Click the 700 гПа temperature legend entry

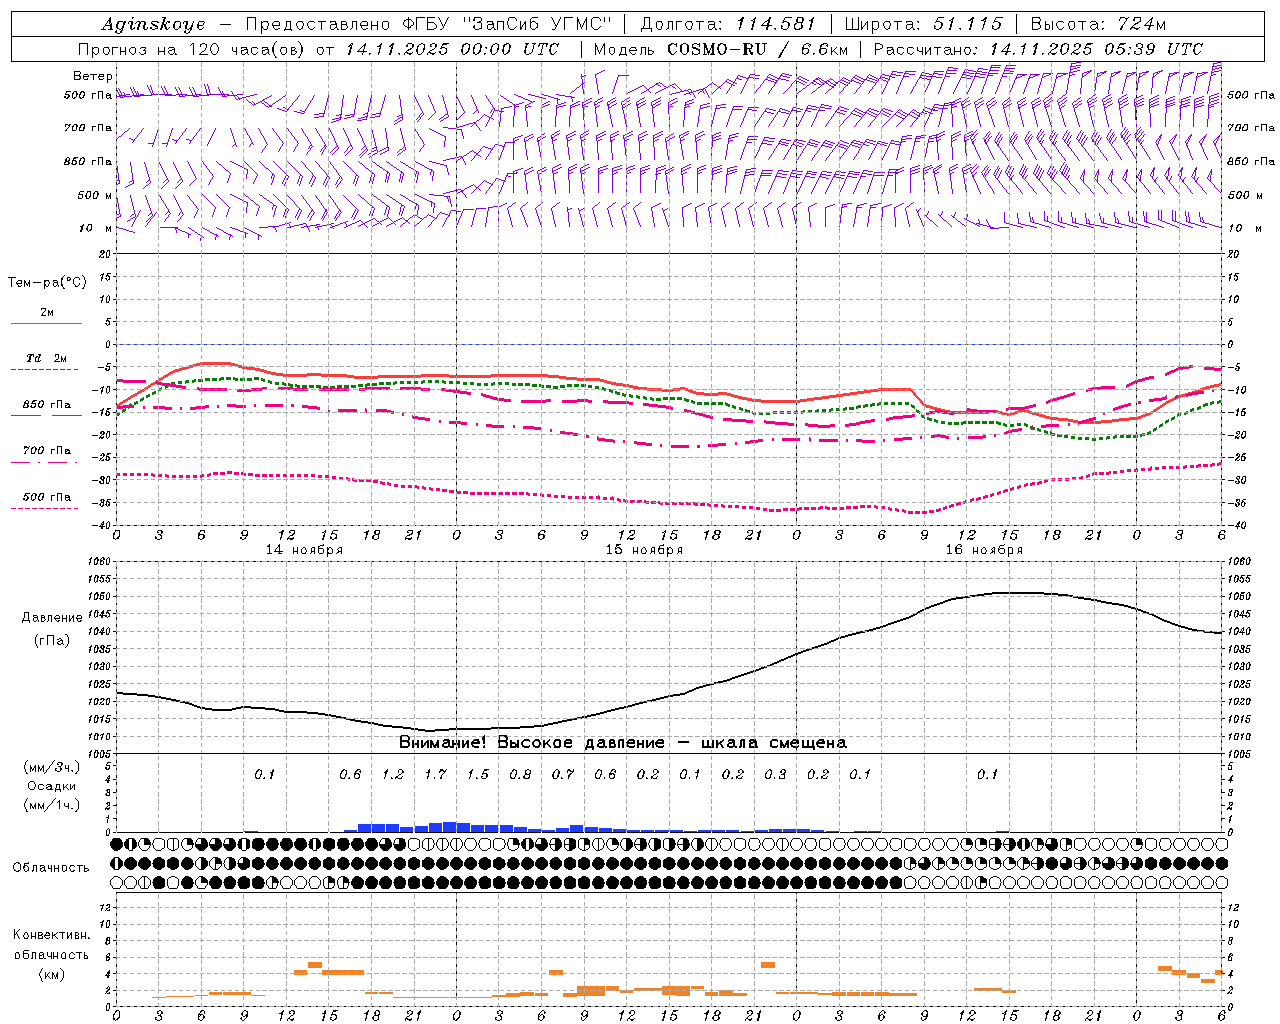47,451
